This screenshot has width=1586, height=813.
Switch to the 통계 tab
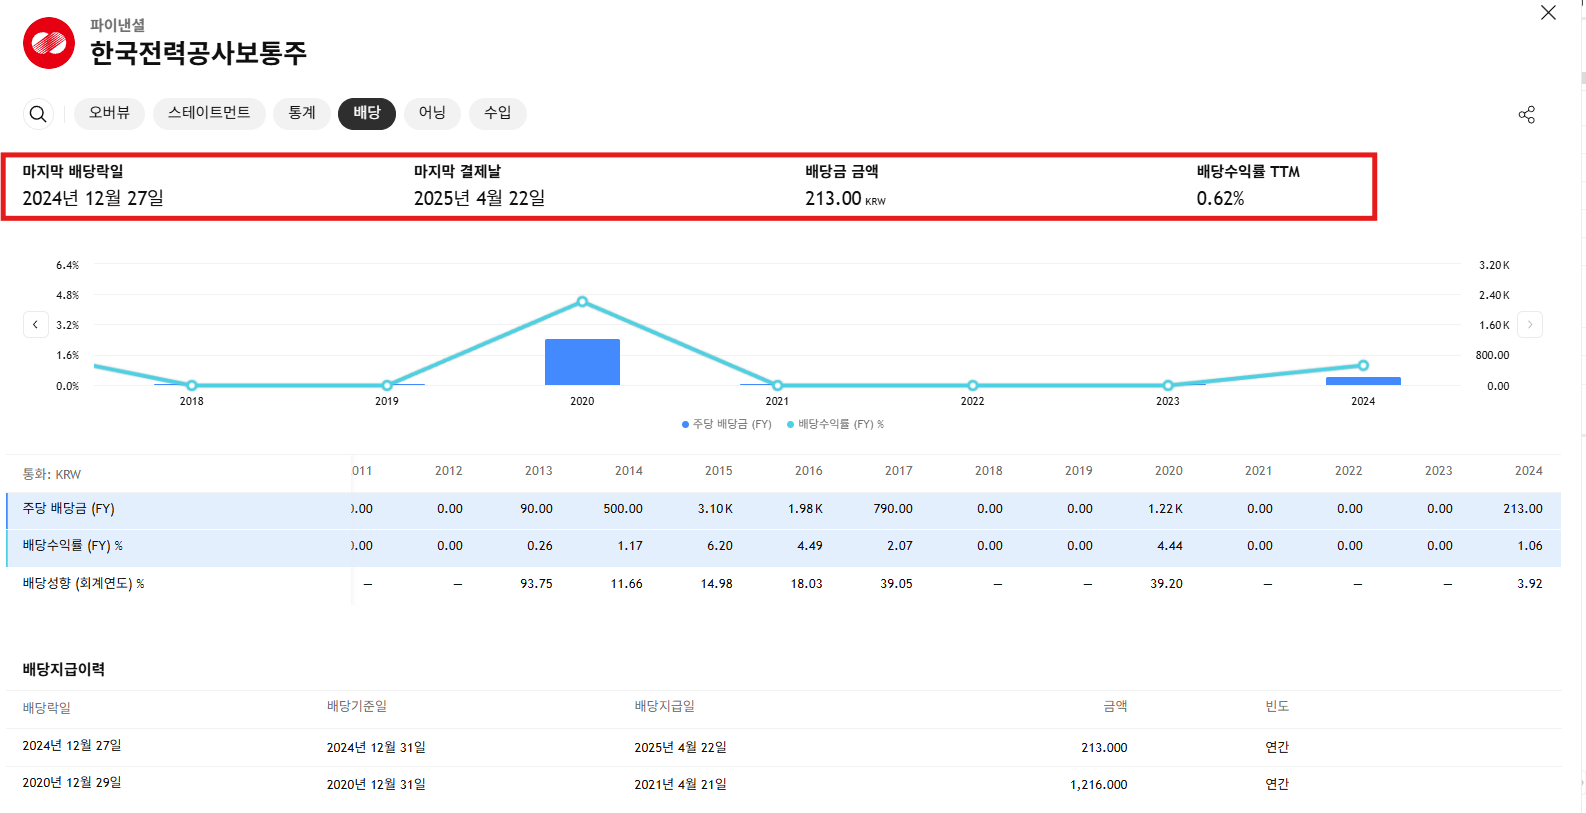[x=302, y=113]
